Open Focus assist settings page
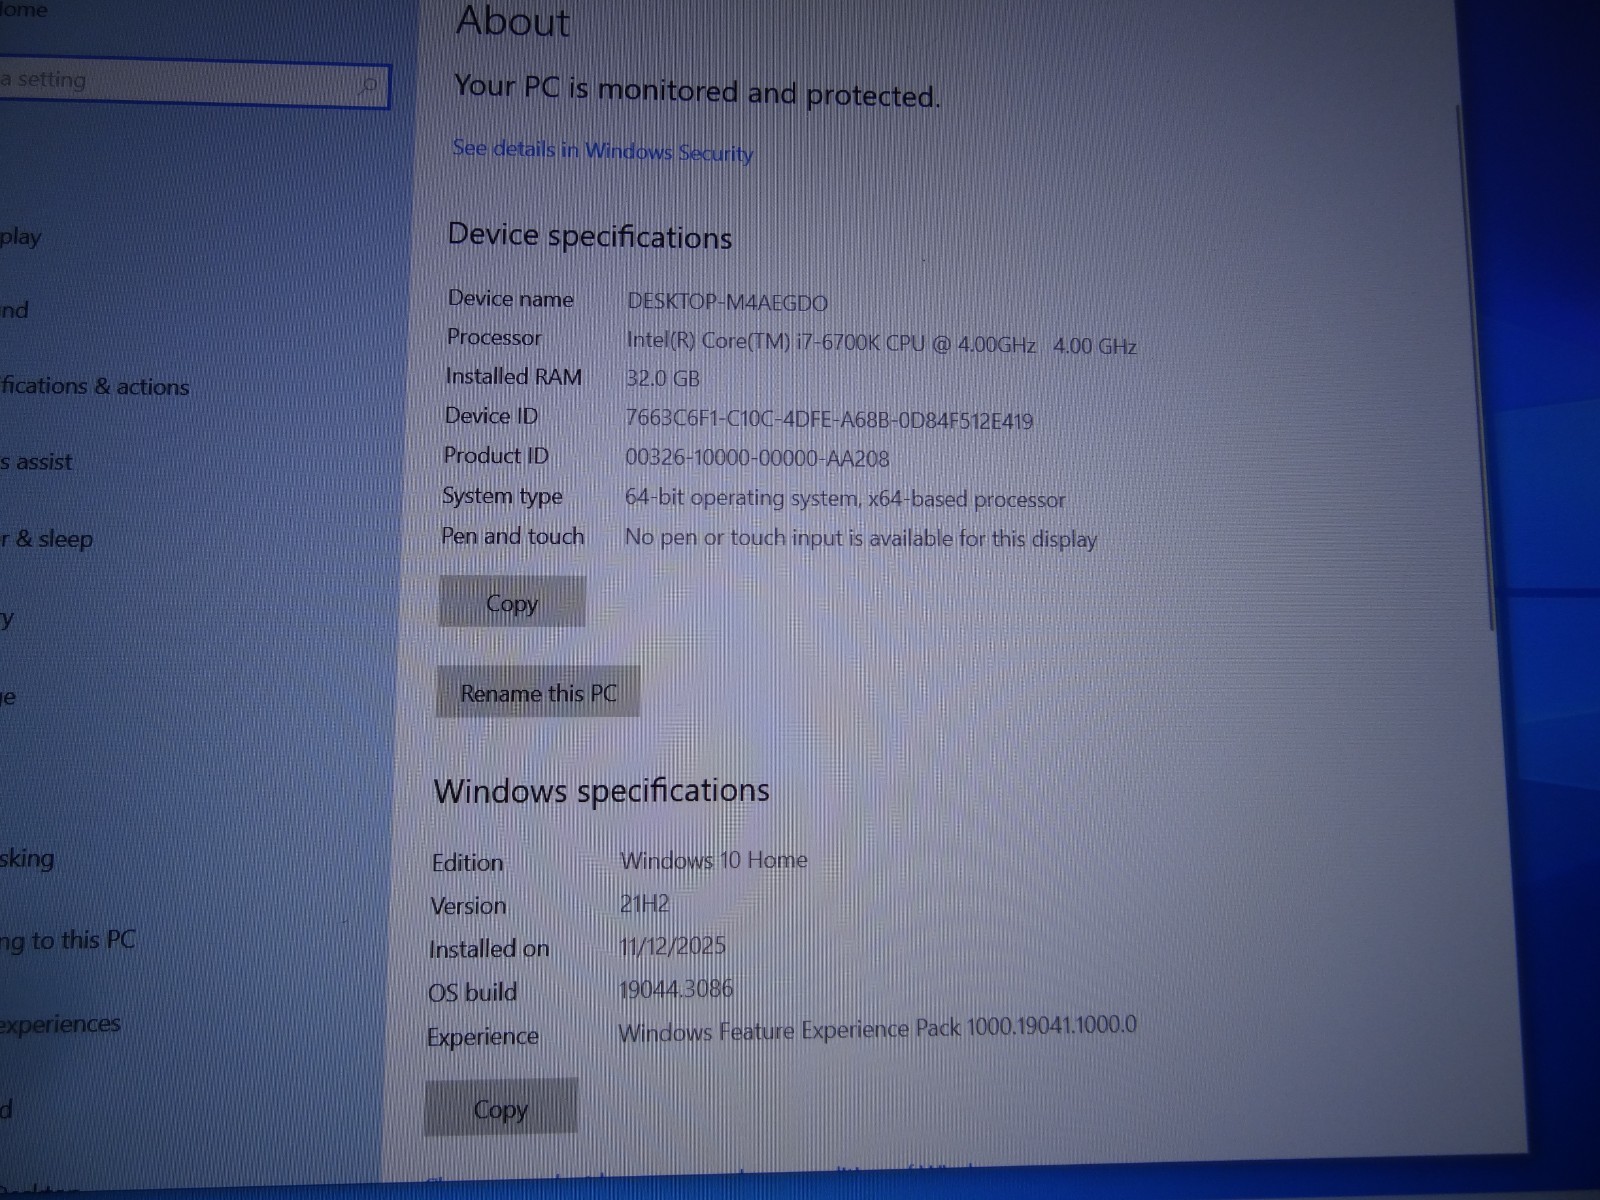Viewport: 1600px width, 1200px height. (x=36, y=462)
